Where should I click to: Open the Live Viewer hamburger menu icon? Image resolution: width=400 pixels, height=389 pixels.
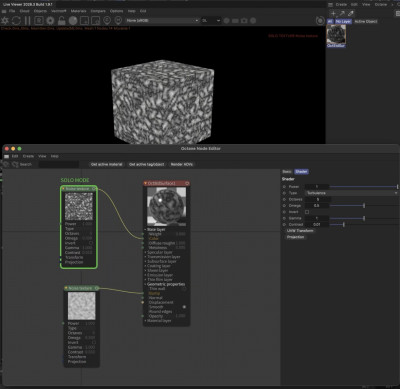coord(4,11)
